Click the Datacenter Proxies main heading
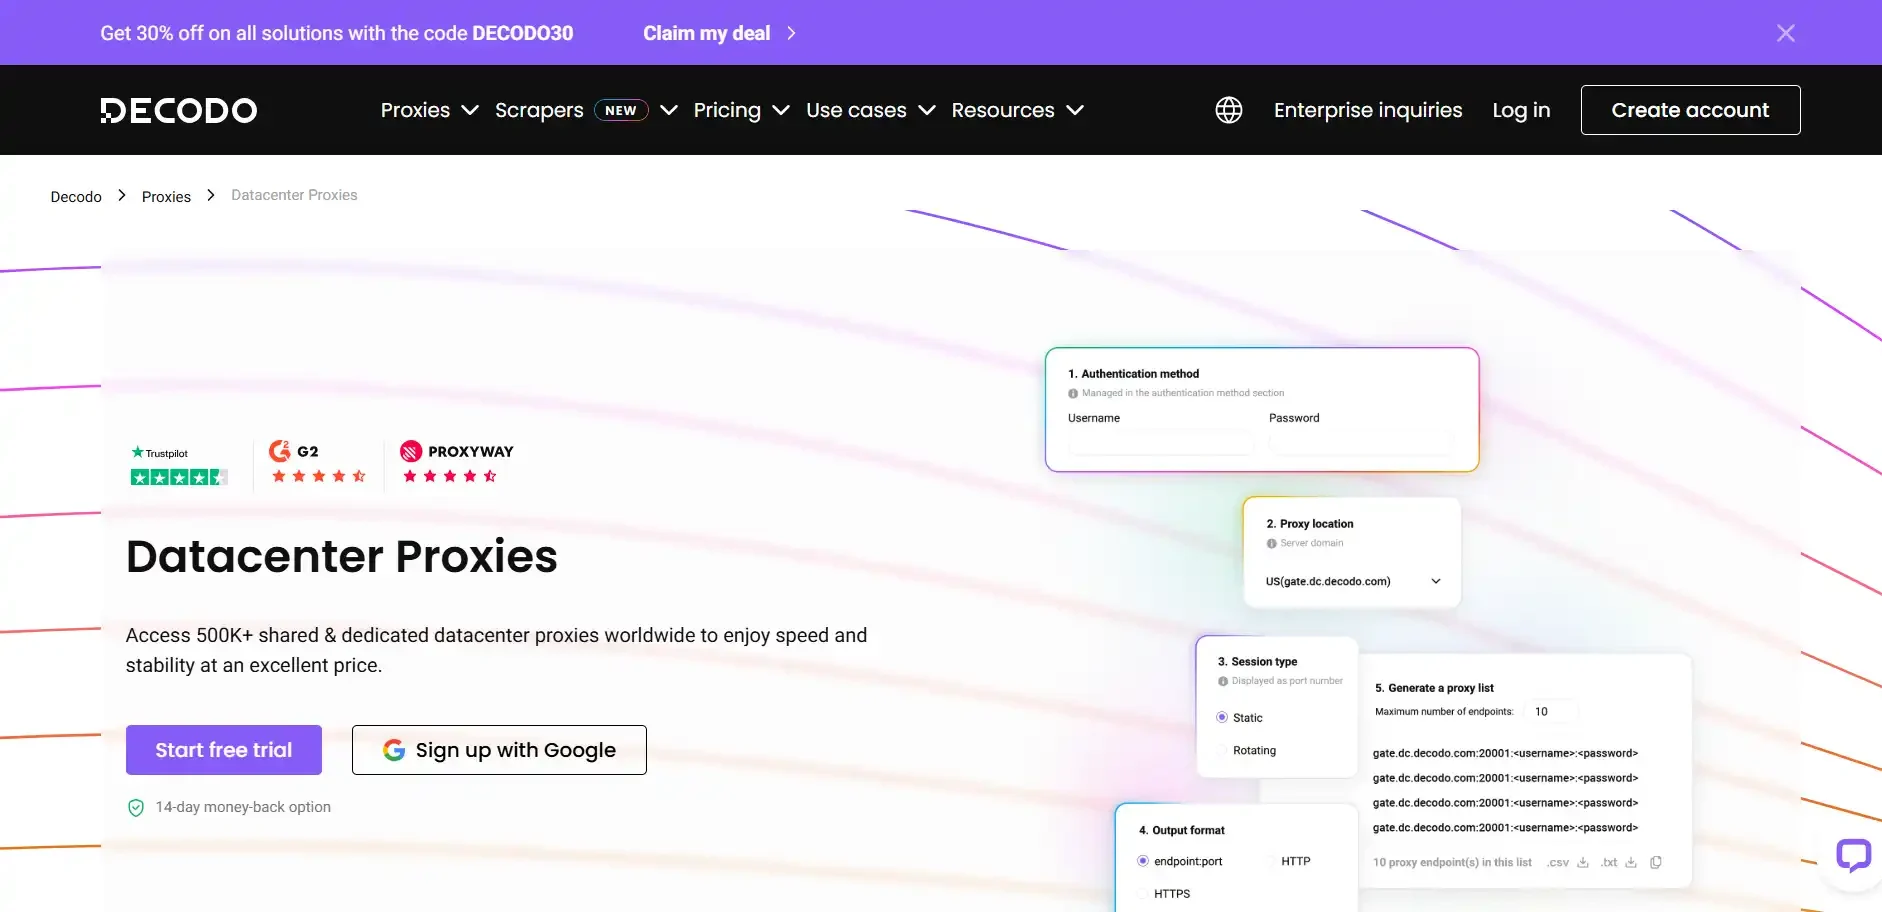This screenshot has height=912, width=1882. point(342,556)
